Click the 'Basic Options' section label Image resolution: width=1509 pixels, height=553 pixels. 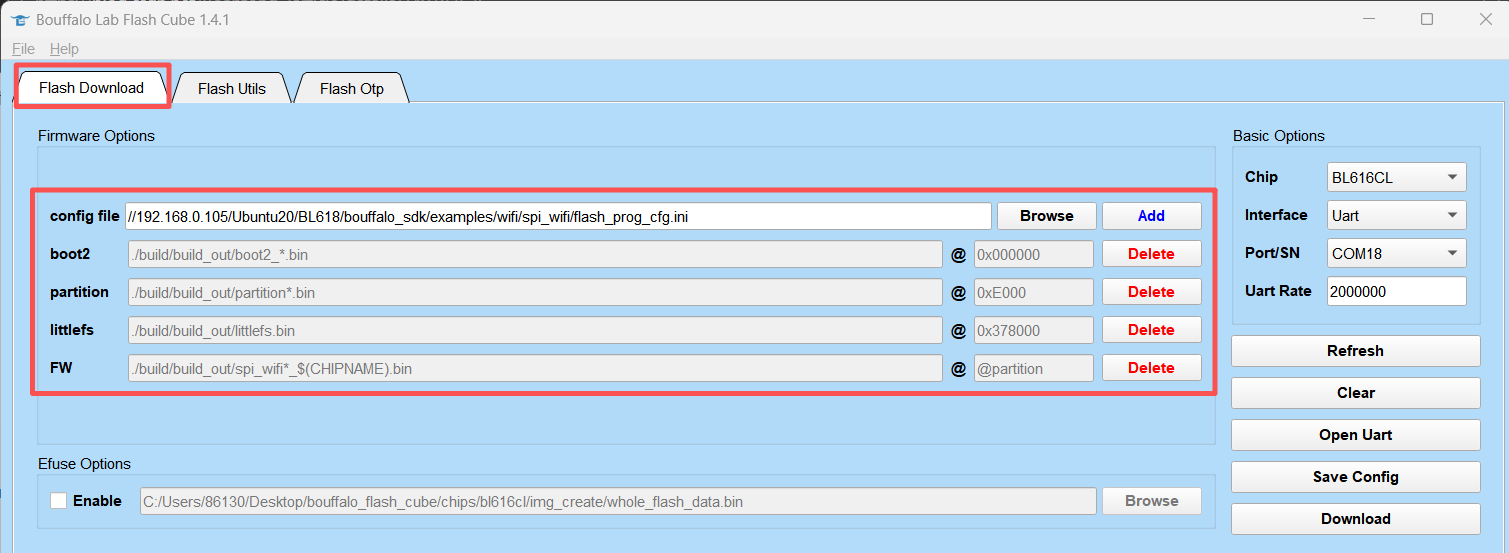1279,135
